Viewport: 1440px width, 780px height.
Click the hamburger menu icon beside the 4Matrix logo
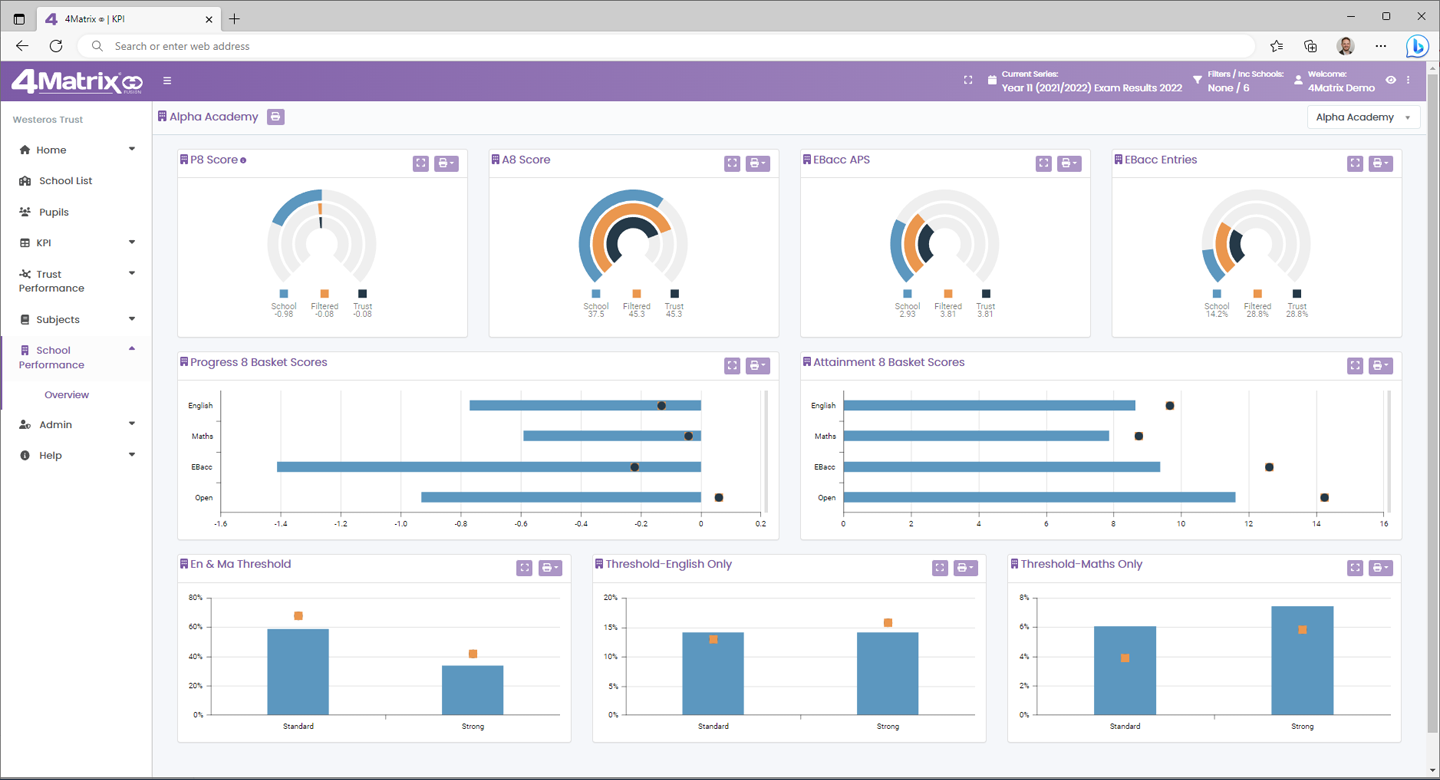(167, 81)
